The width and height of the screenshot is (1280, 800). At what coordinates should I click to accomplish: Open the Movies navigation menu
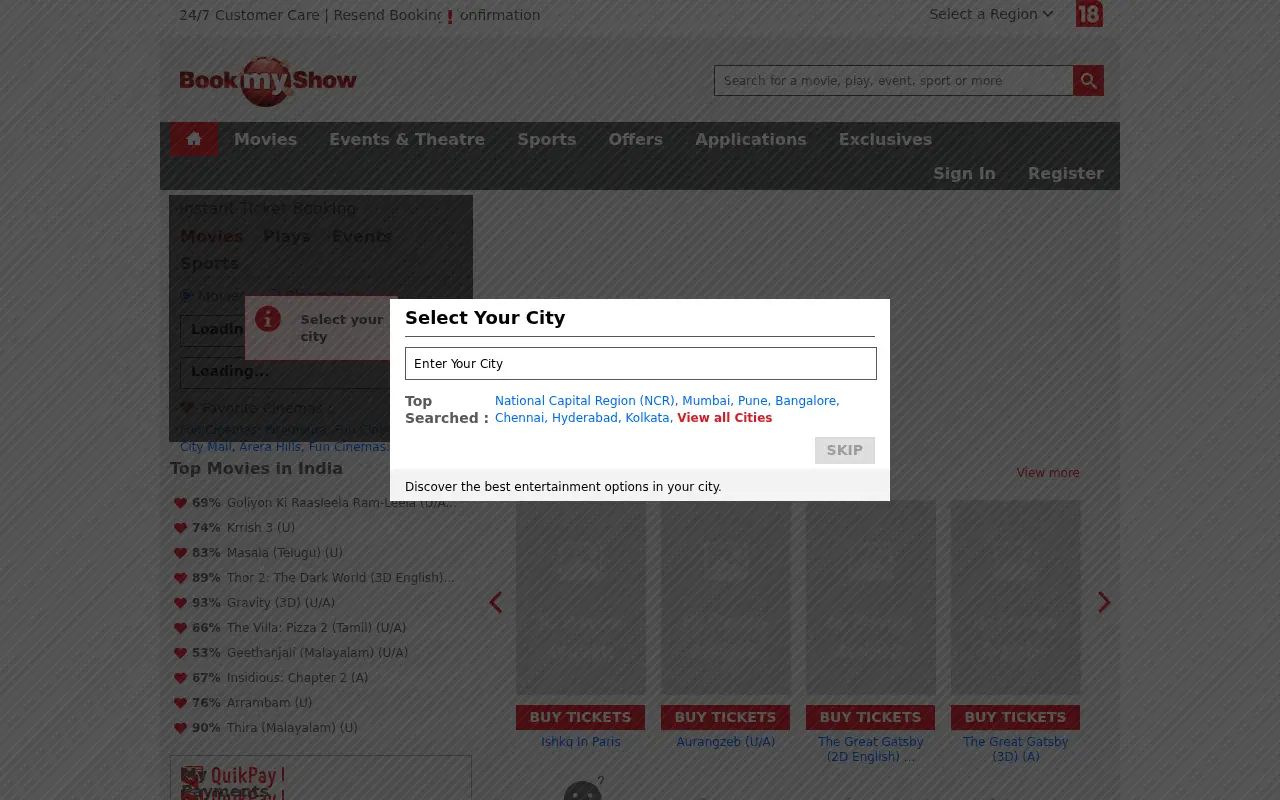(265, 139)
